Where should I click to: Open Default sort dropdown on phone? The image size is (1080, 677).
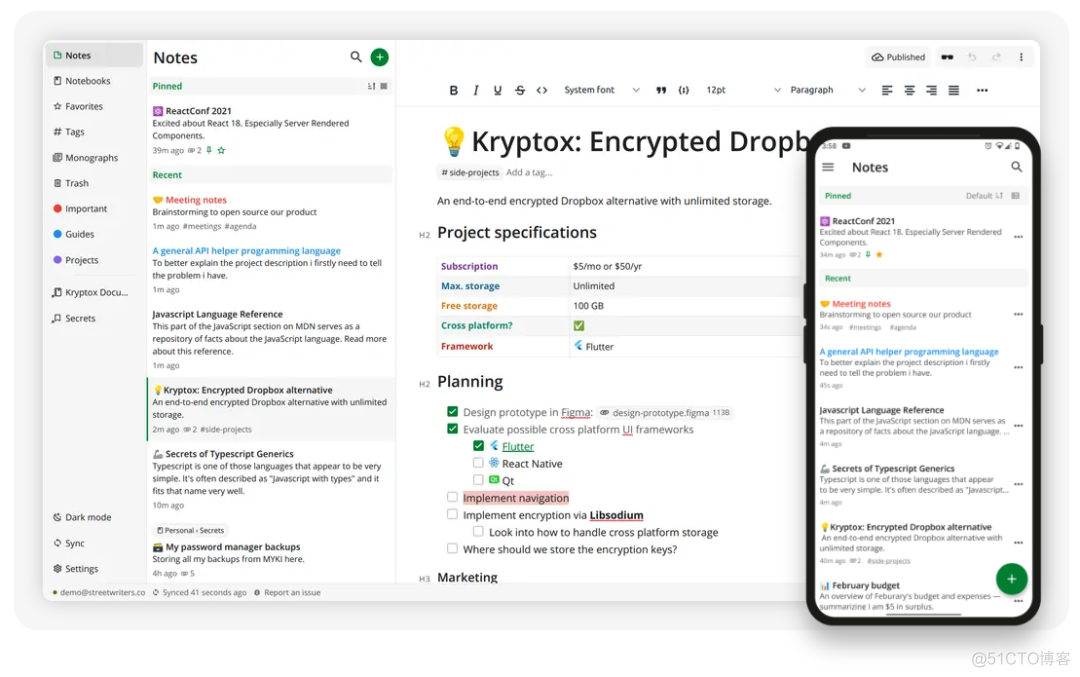984,196
